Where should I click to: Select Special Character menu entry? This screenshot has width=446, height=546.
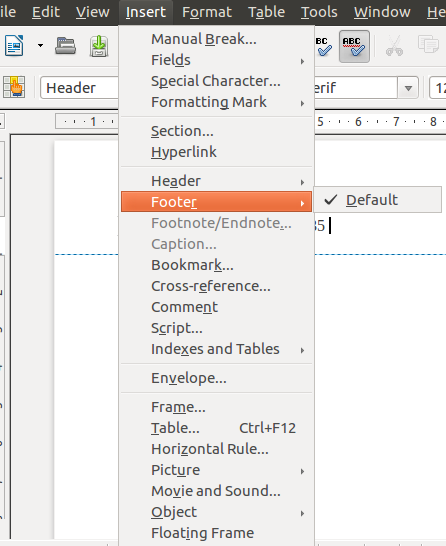click(216, 81)
